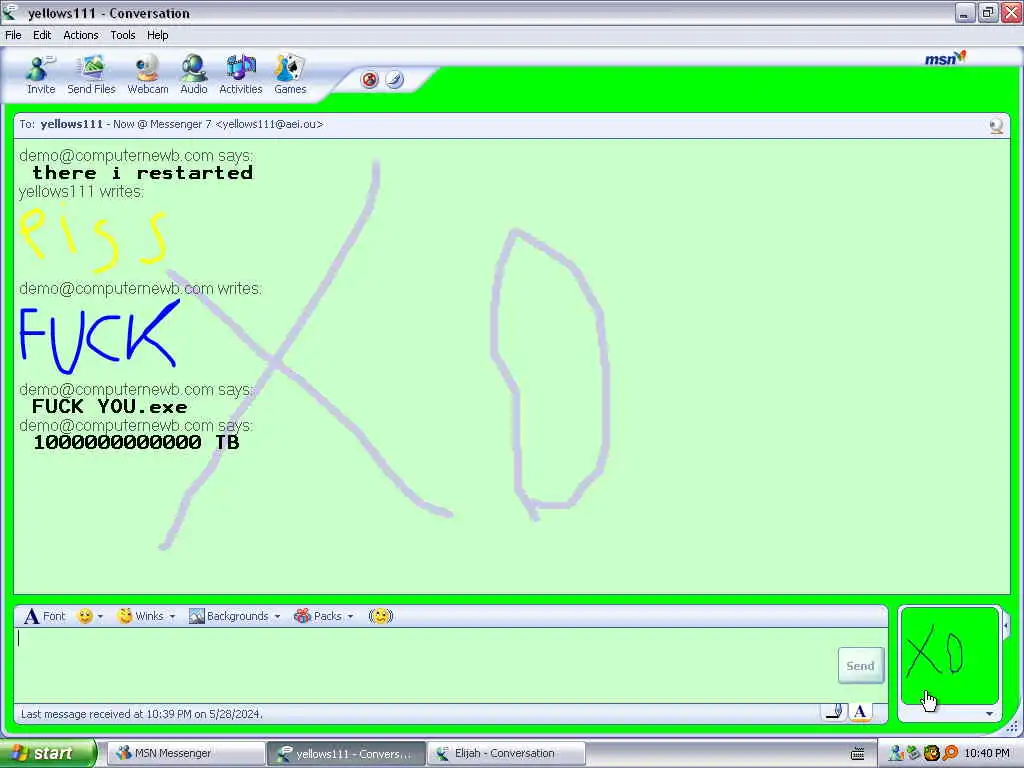Open the Edit menu
This screenshot has width=1024, height=768.
pos(42,35)
